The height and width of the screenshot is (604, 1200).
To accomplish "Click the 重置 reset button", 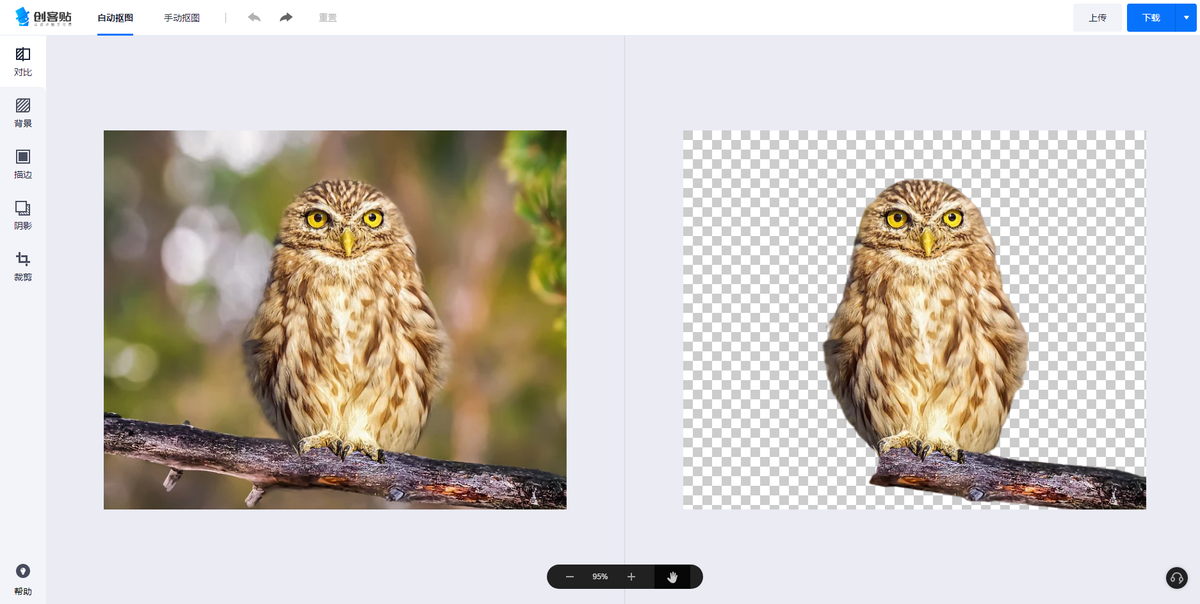I will 327,18.
